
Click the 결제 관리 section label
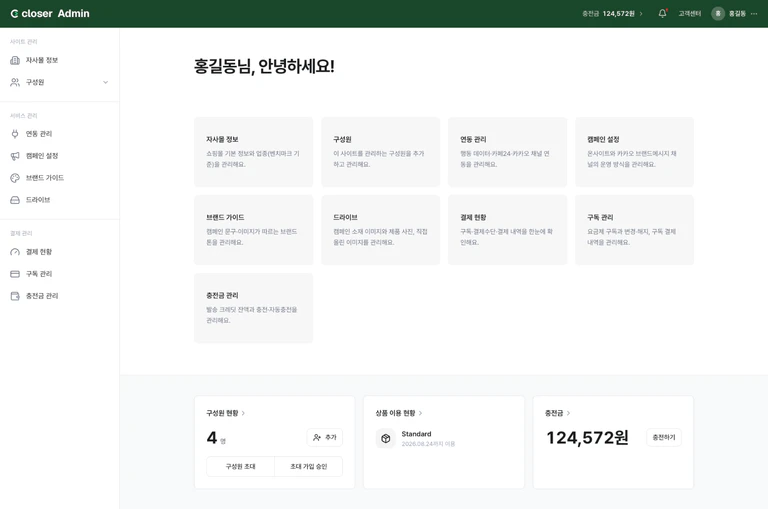(x=21, y=233)
